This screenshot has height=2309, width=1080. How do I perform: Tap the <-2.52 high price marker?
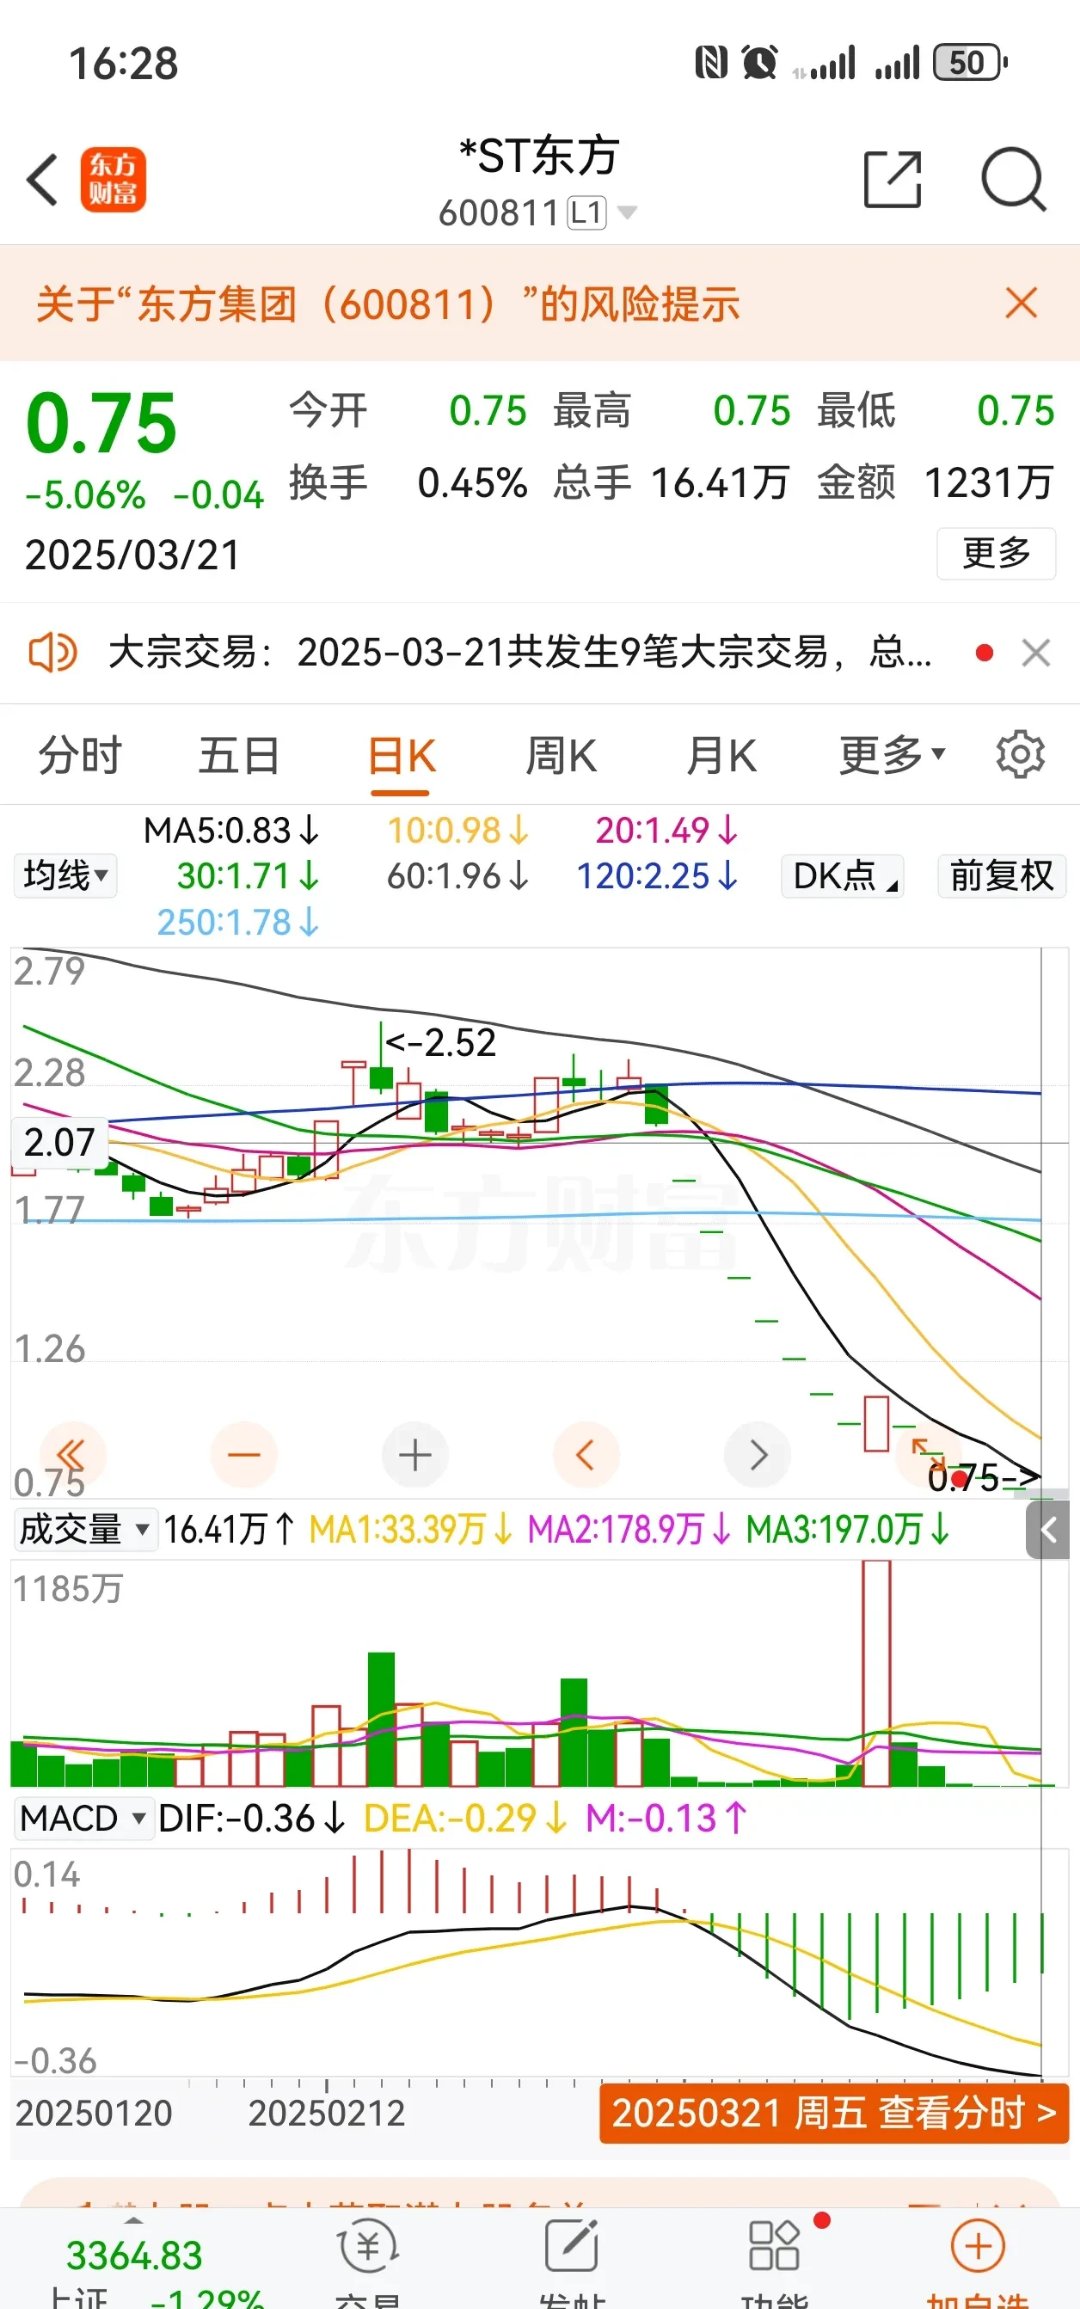[x=441, y=1043]
